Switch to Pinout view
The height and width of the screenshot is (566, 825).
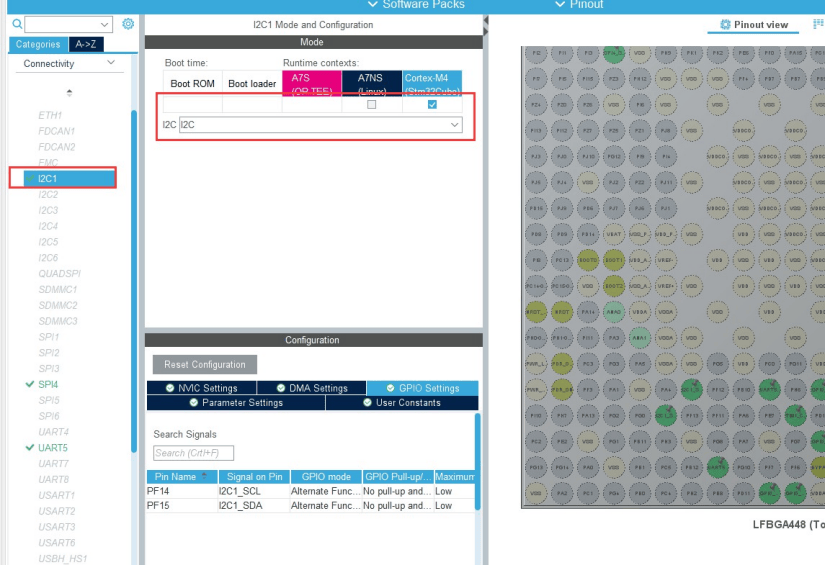pos(753,25)
